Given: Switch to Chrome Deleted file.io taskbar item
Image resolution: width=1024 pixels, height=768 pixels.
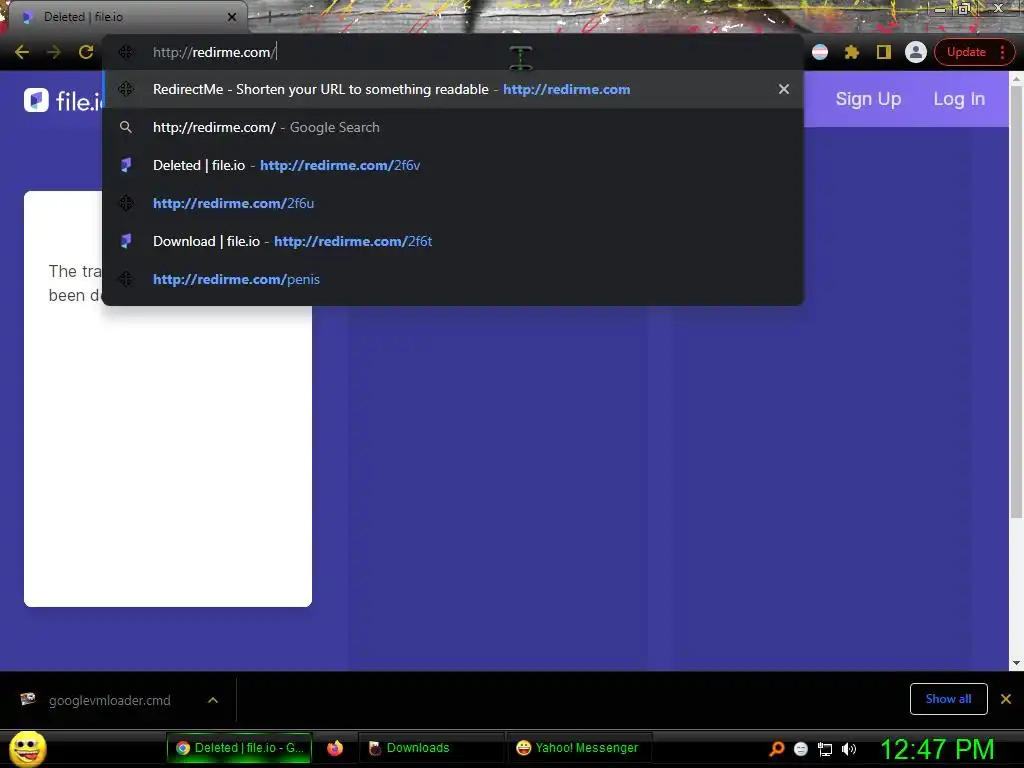Looking at the screenshot, I should (x=239, y=748).
